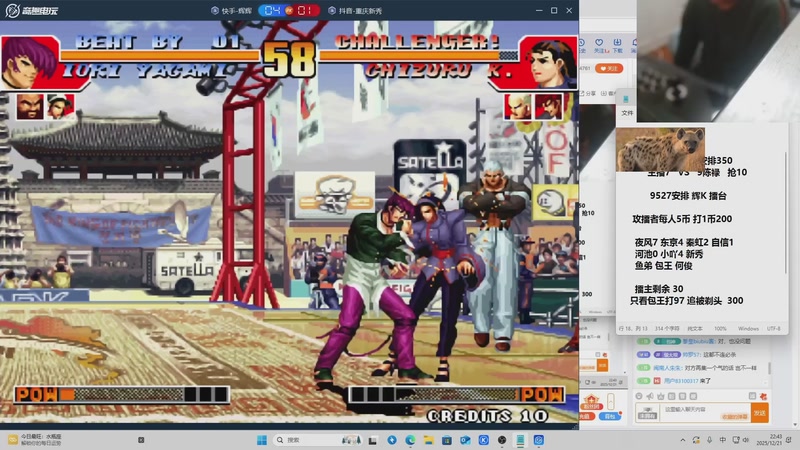Click the middle square icon in chat toolbar
800x450 pixels.
coord(682,396)
